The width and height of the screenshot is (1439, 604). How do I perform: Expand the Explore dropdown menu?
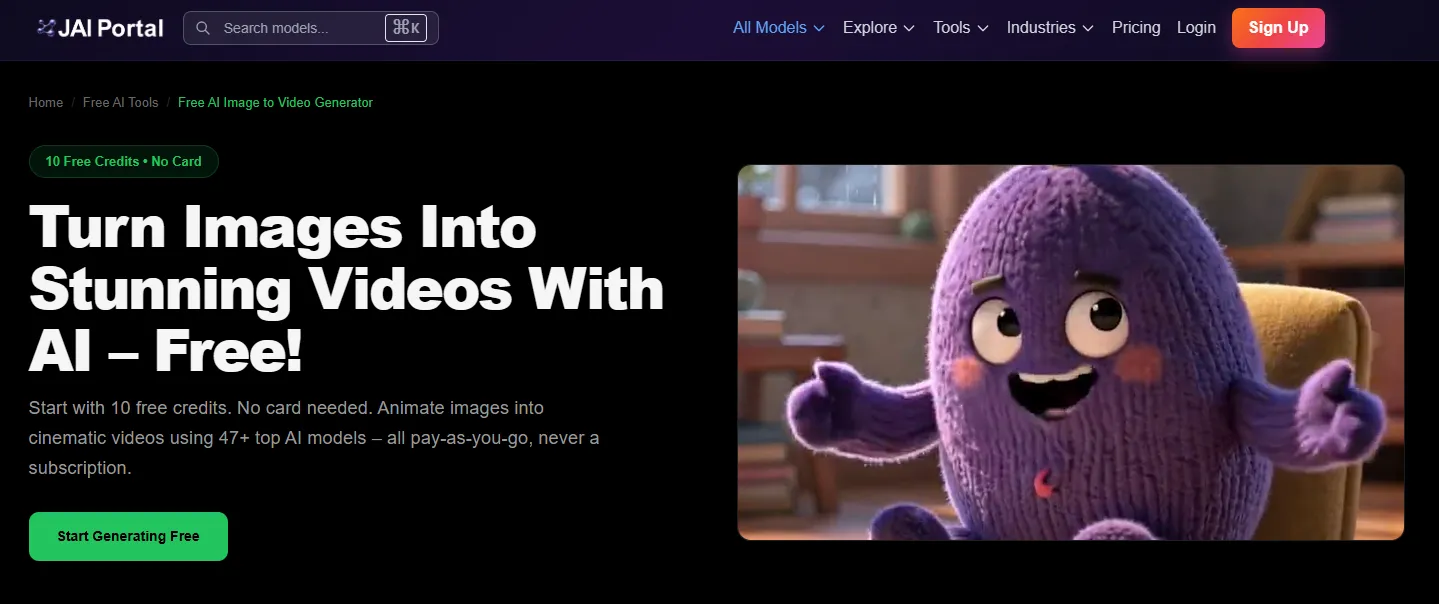tap(878, 28)
